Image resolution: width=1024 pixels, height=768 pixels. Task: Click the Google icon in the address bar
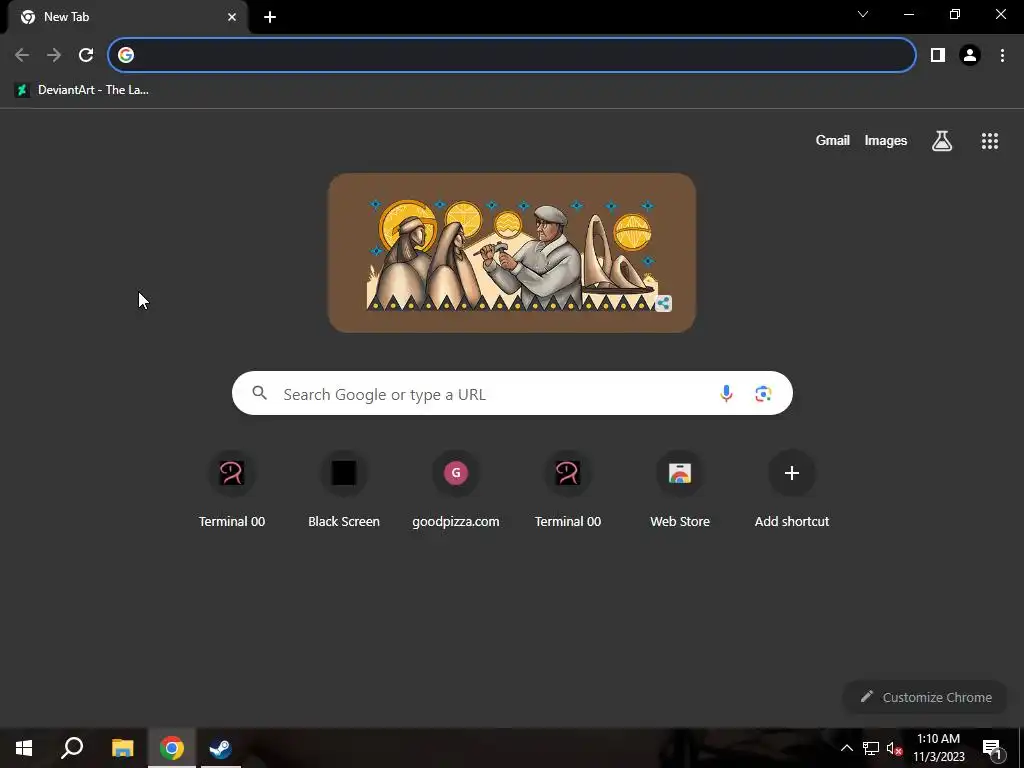(126, 55)
